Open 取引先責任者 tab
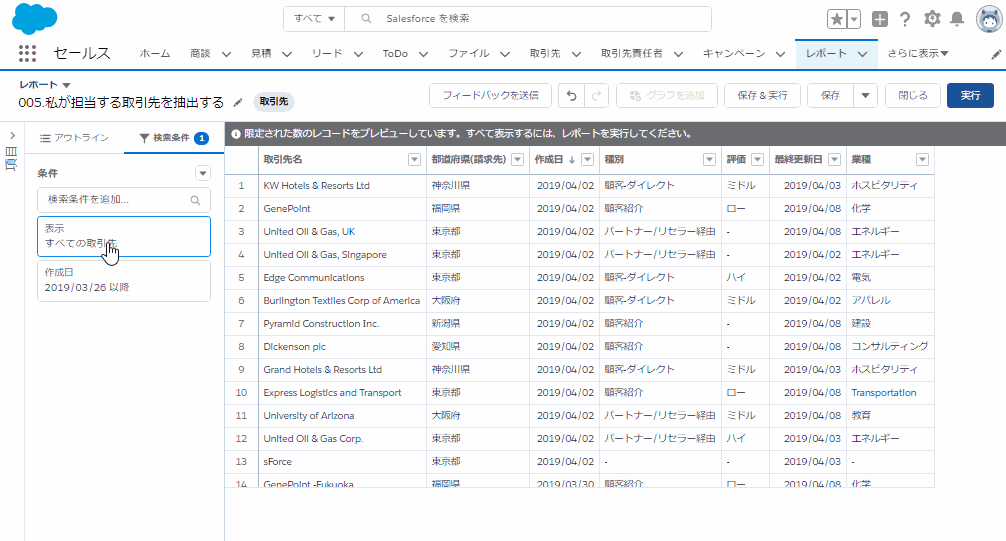 click(632, 54)
